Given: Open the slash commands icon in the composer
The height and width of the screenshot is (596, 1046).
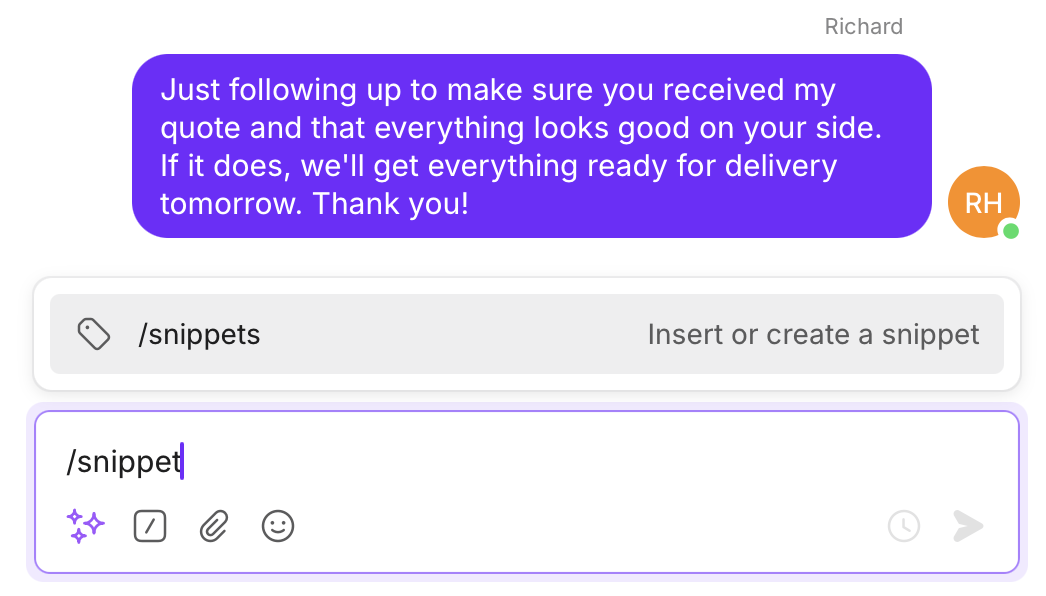Looking at the screenshot, I should point(150,526).
